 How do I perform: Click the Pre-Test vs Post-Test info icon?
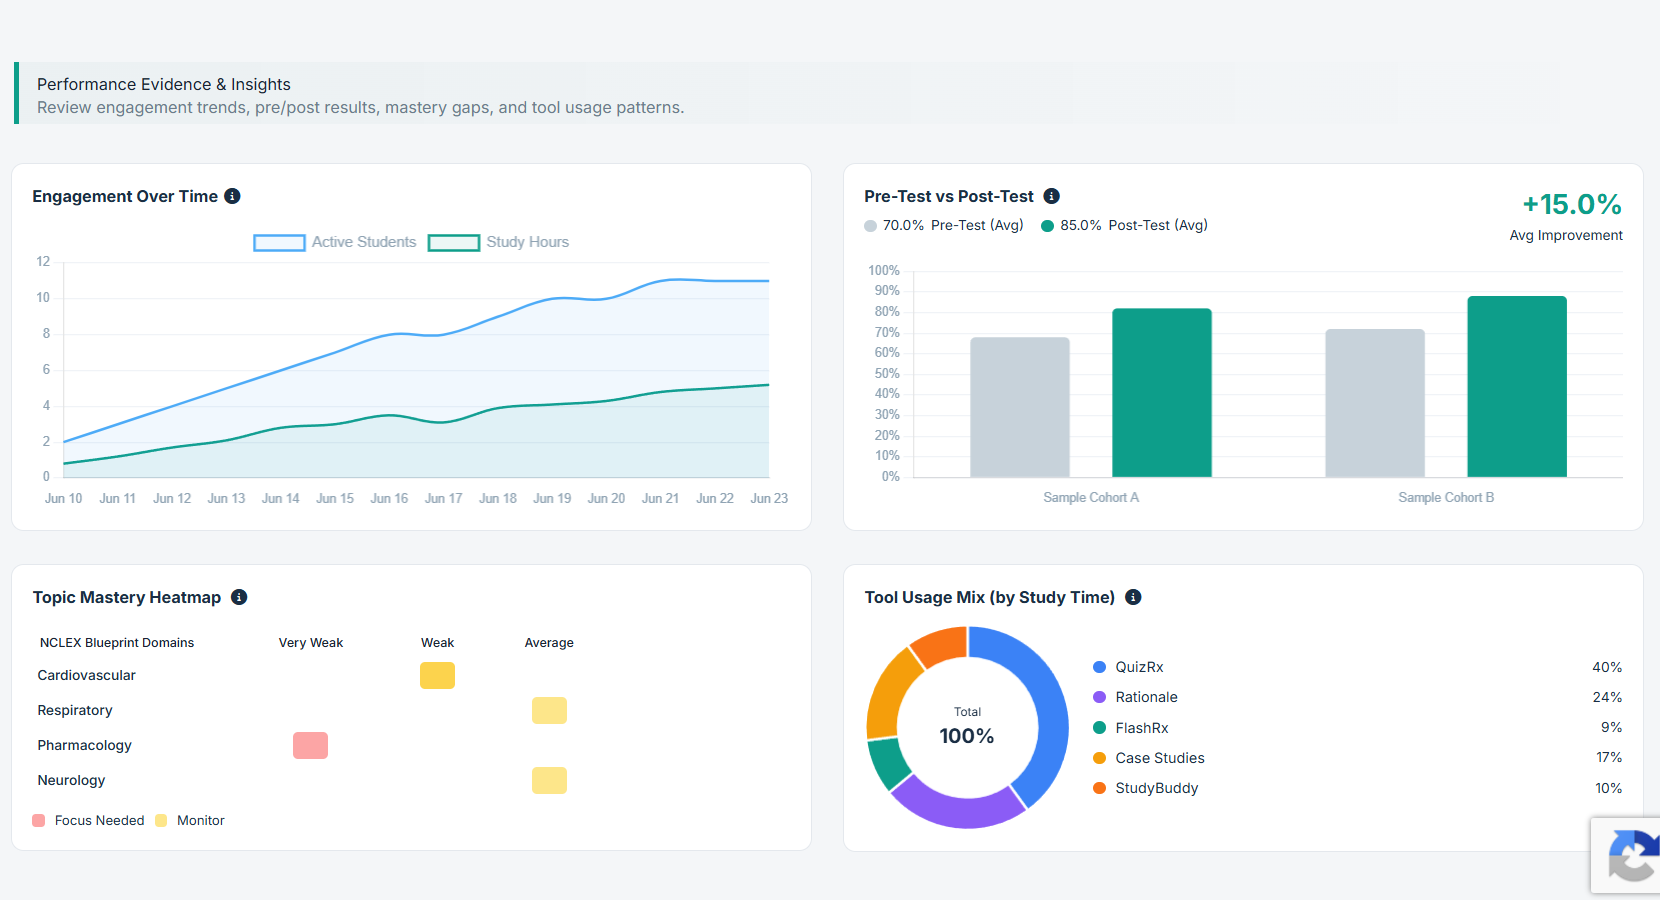(x=1051, y=196)
